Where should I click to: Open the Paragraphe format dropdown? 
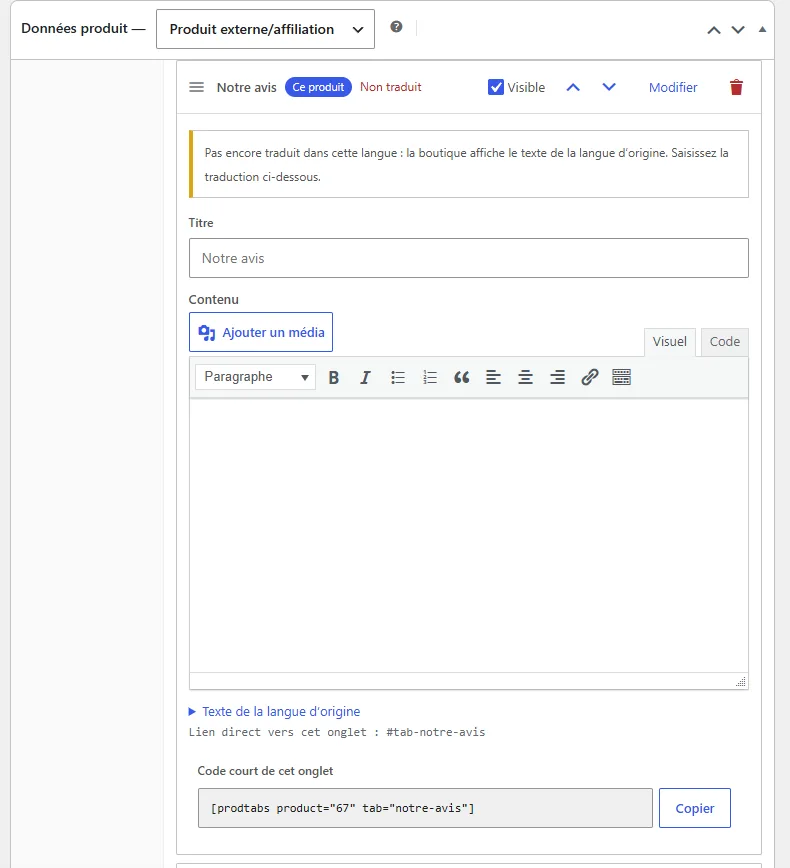coord(255,377)
